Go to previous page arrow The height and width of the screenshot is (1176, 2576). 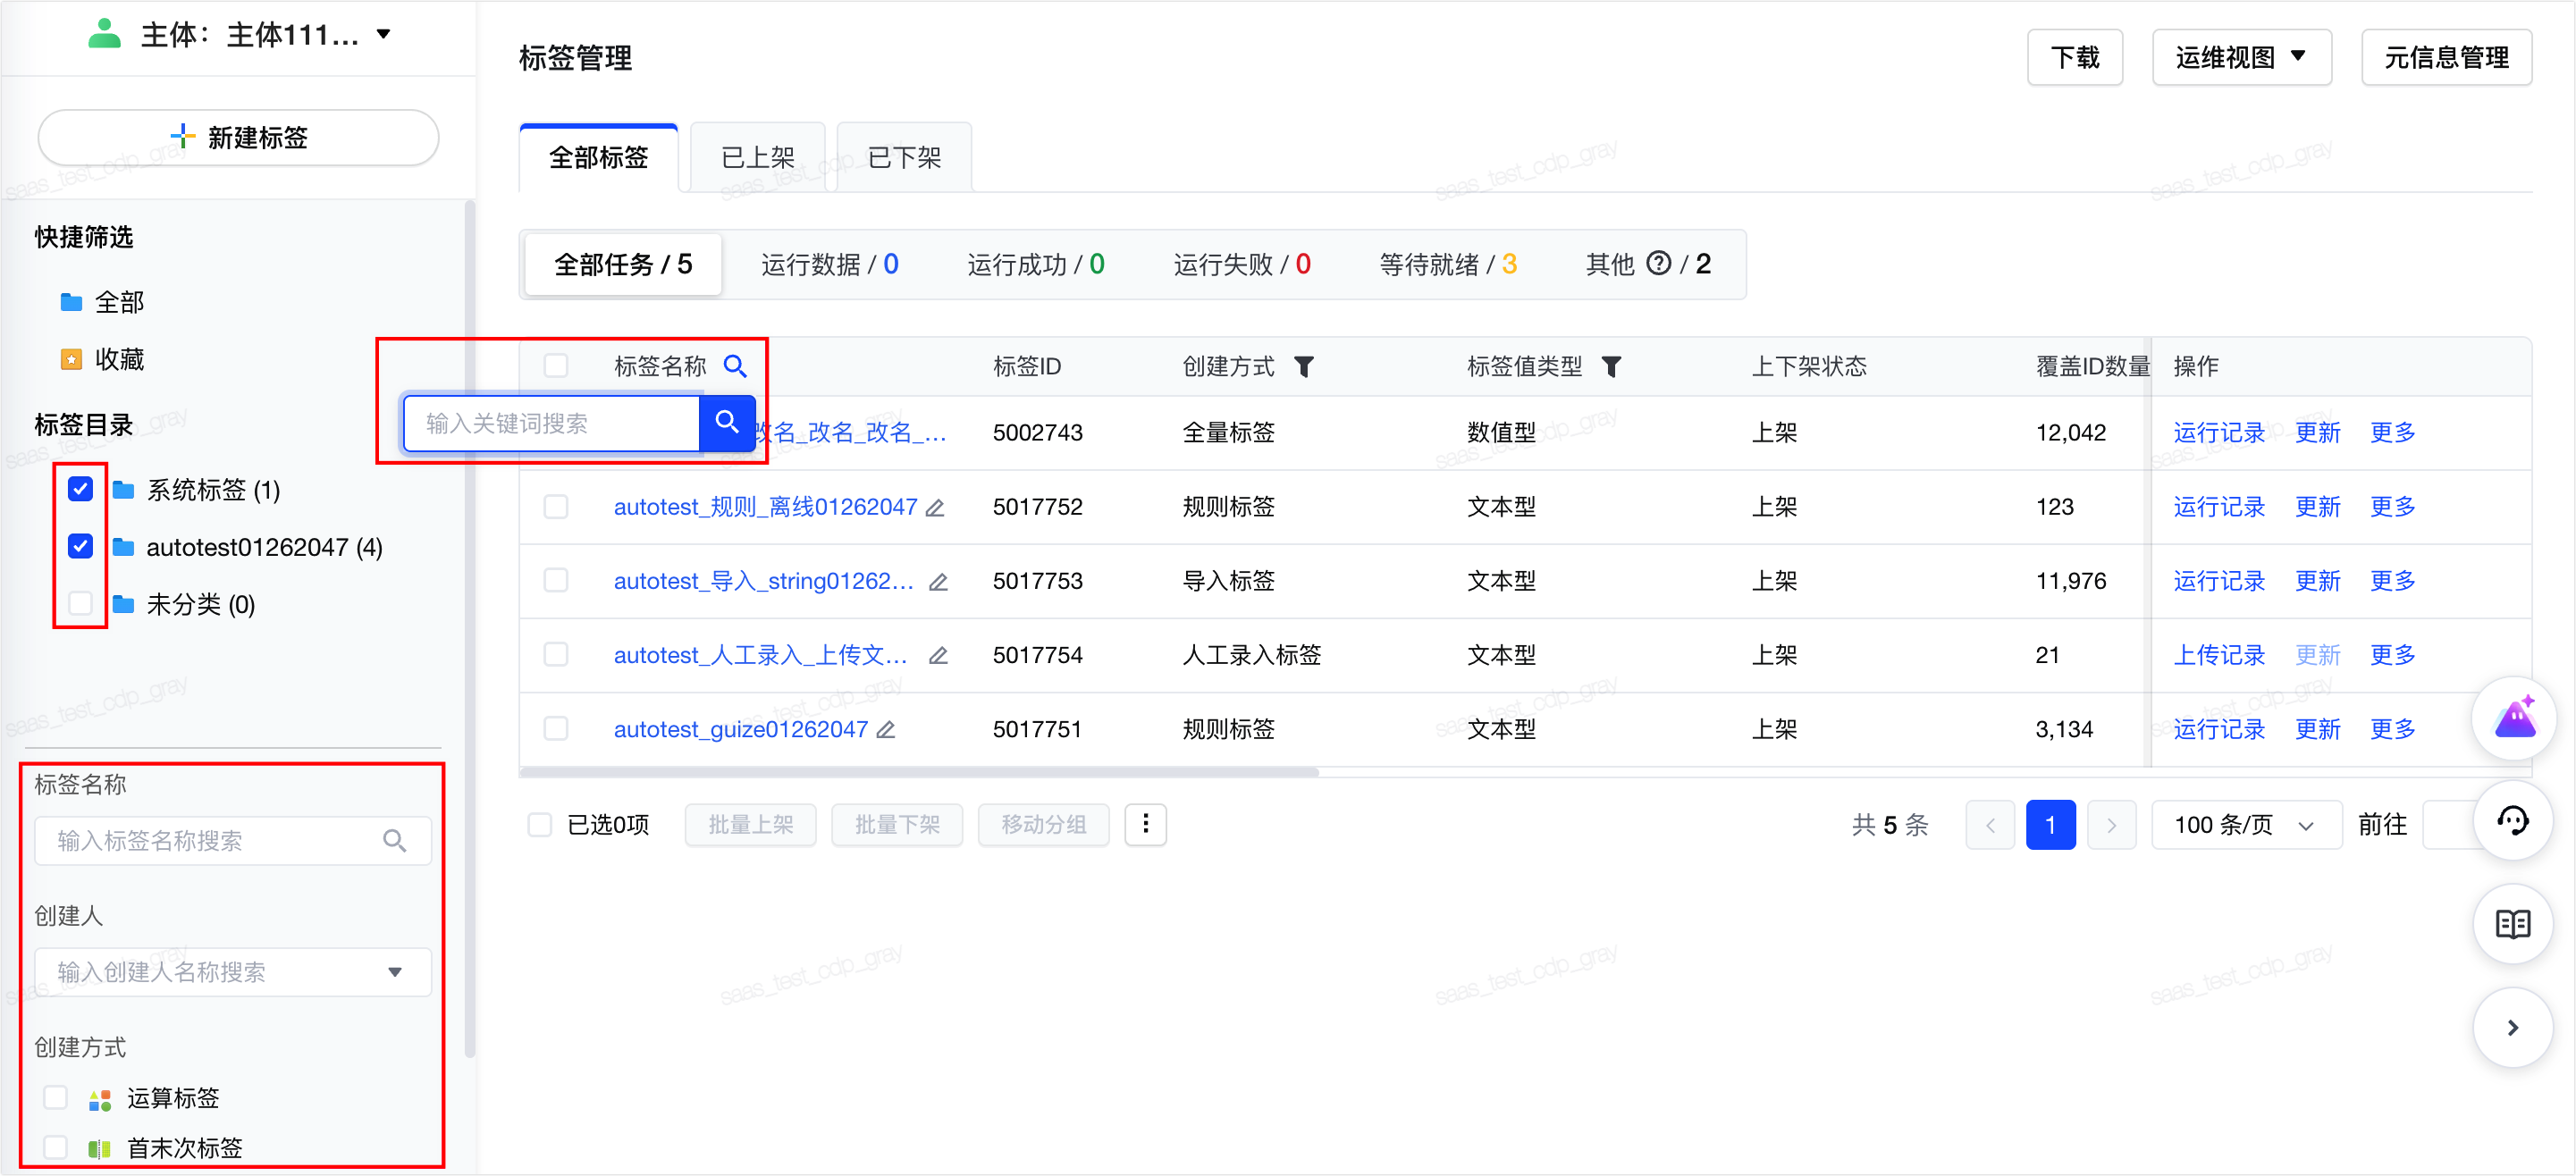(1990, 825)
